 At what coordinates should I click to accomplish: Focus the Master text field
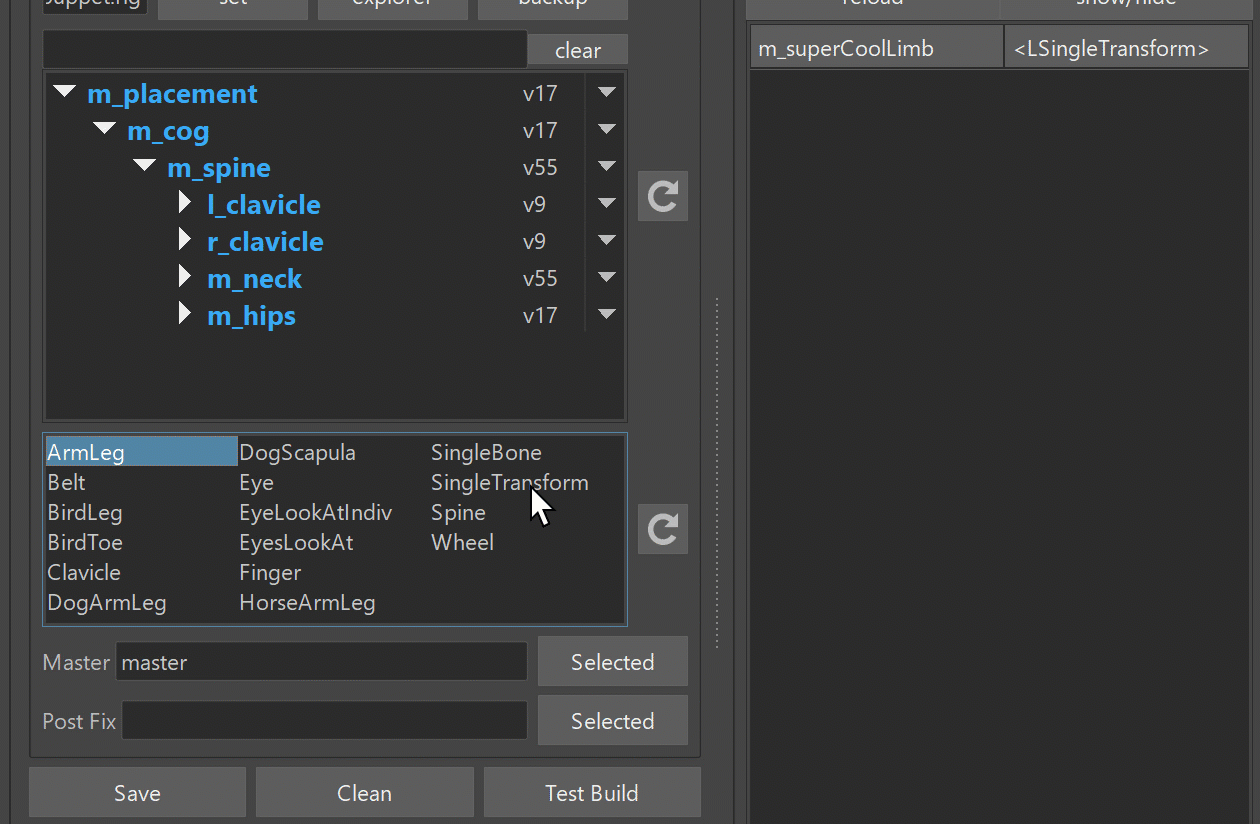pyautogui.click(x=321, y=662)
